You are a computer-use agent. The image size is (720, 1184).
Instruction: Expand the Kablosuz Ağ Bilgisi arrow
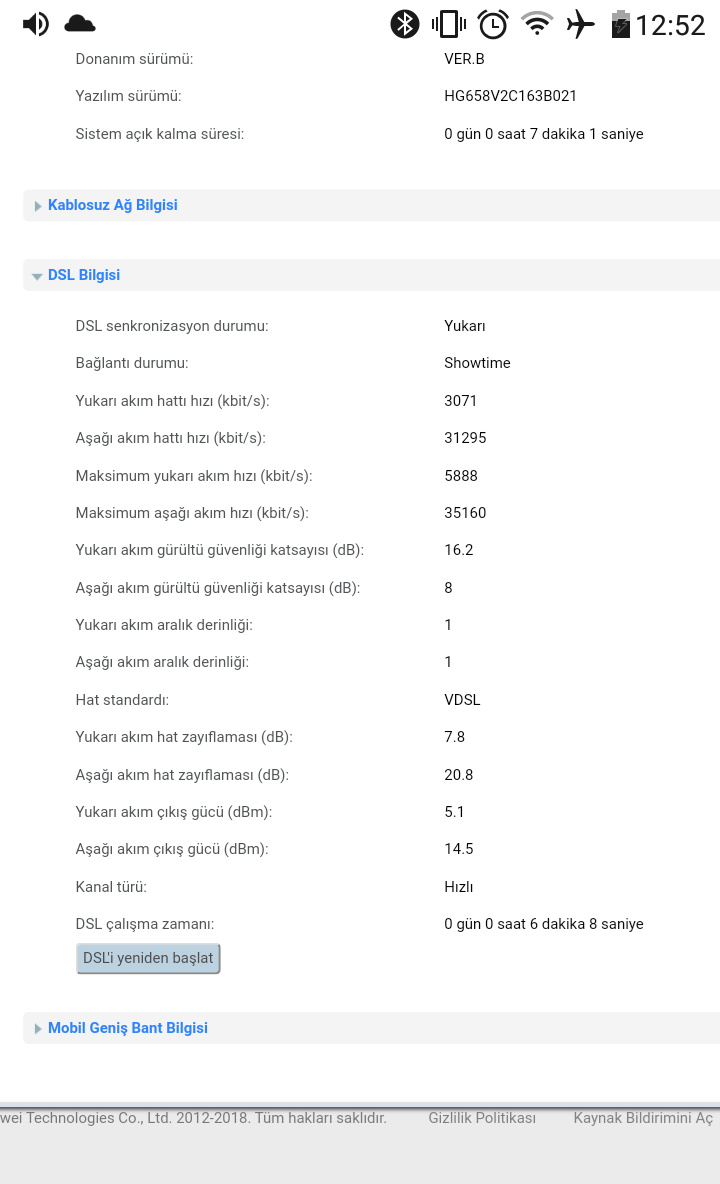click(38, 206)
